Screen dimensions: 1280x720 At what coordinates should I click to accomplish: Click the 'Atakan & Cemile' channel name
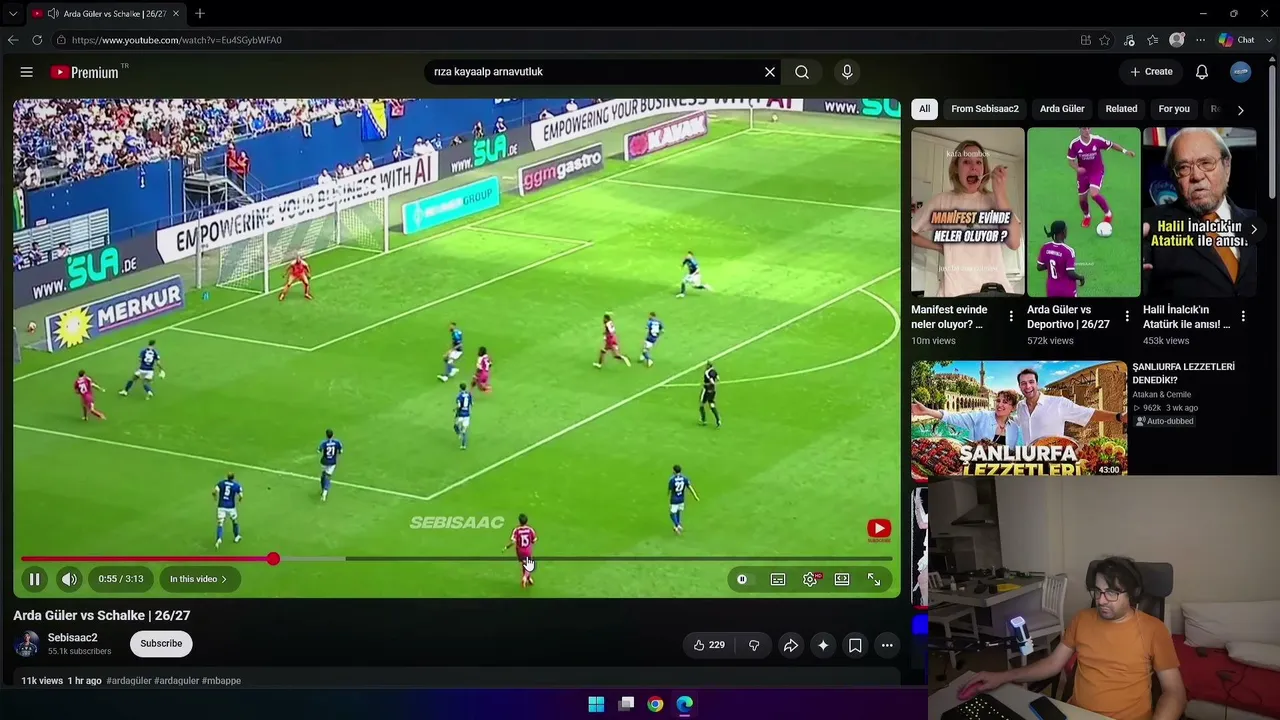click(x=1162, y=395)
